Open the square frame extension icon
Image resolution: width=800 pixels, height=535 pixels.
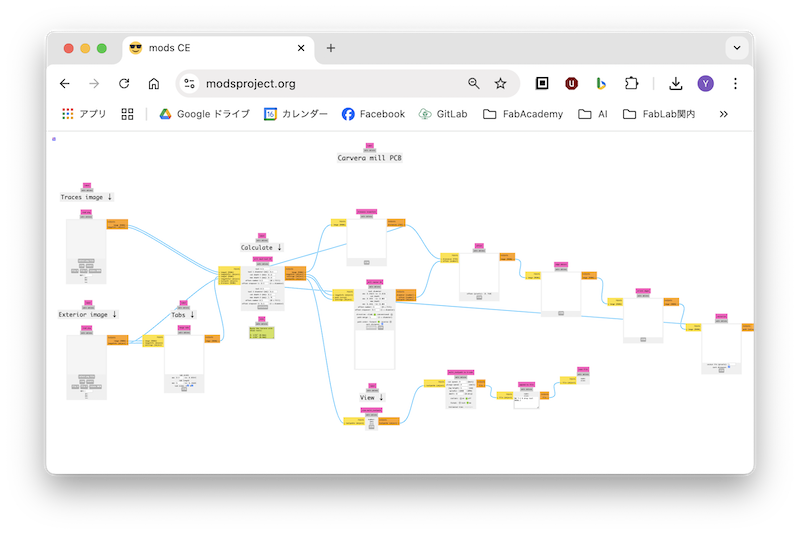coord(542,83)
